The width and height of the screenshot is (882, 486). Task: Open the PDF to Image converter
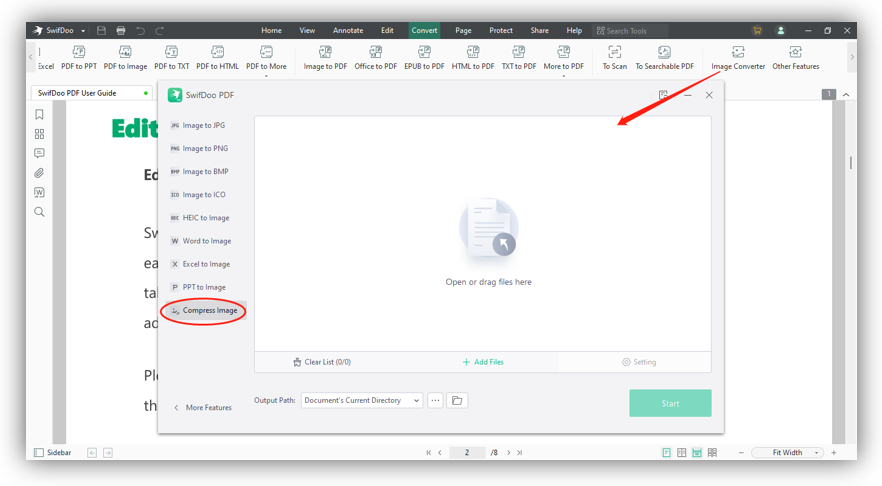click(x=125, y=58)
